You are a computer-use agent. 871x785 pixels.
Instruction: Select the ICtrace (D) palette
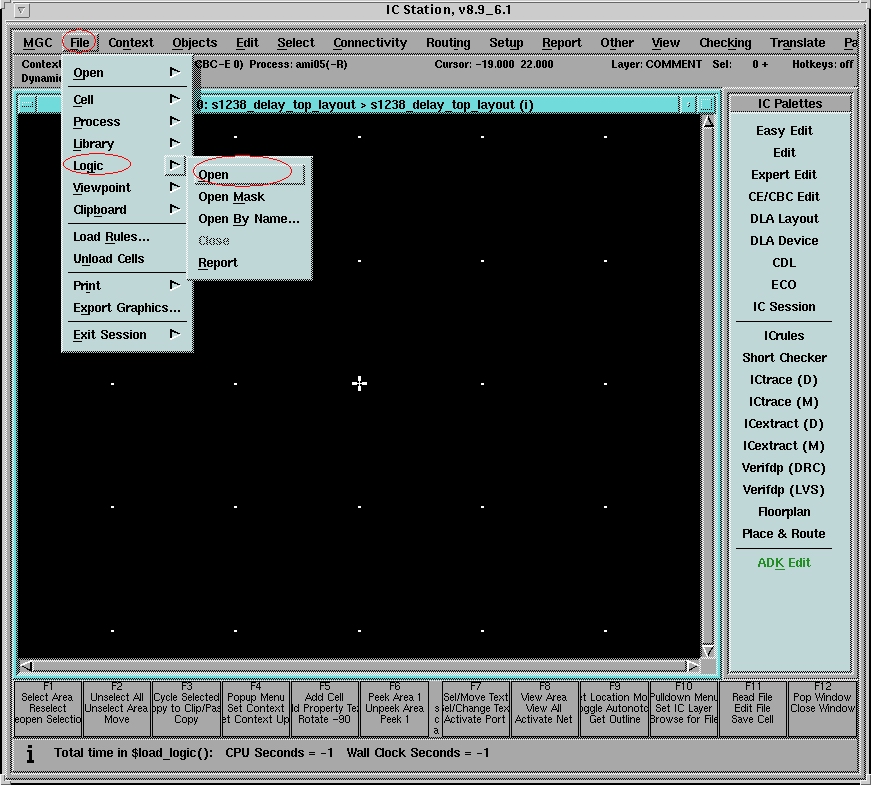tap(784, 380)
